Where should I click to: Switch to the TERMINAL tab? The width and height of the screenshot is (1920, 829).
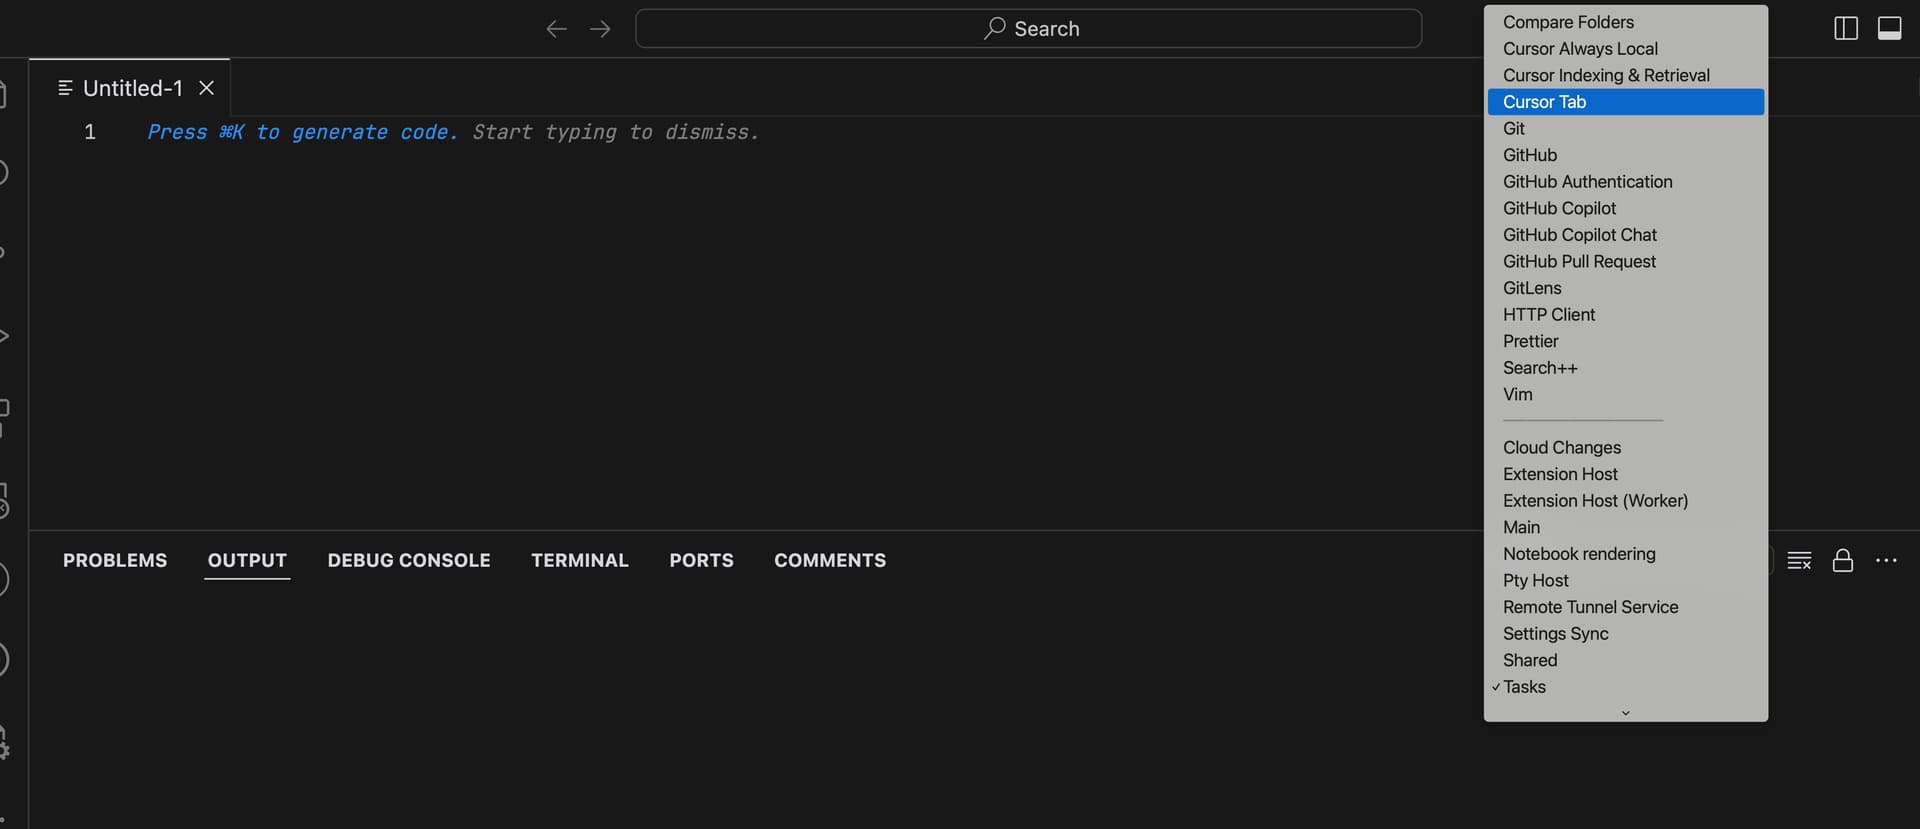[580, 561]
